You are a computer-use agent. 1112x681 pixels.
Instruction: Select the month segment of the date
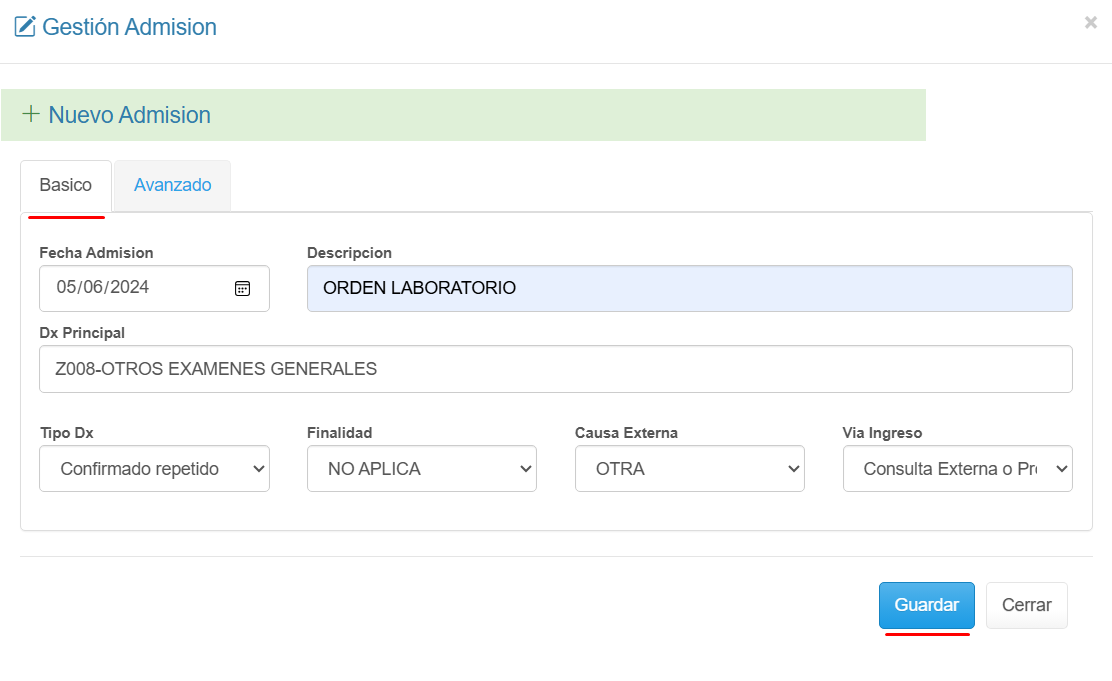tap(93, 288)
